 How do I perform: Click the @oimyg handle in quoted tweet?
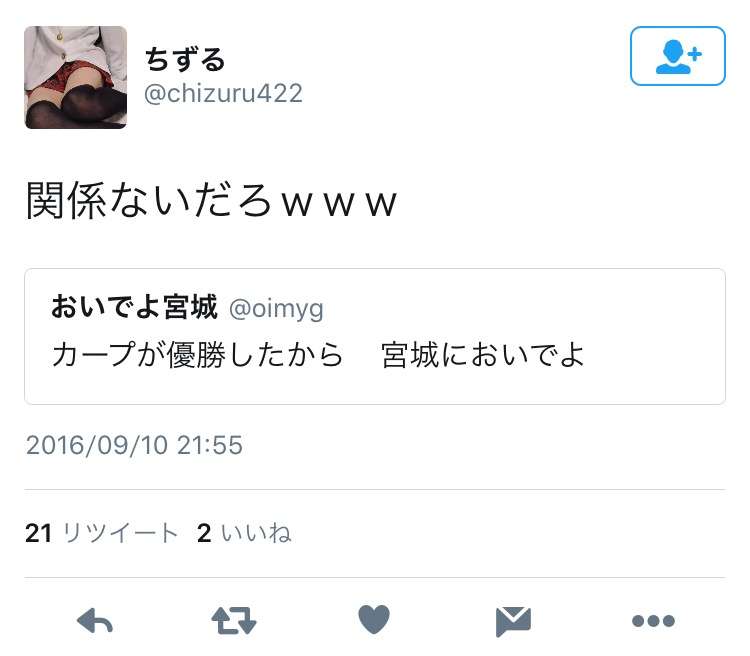(x=276, y=309)
